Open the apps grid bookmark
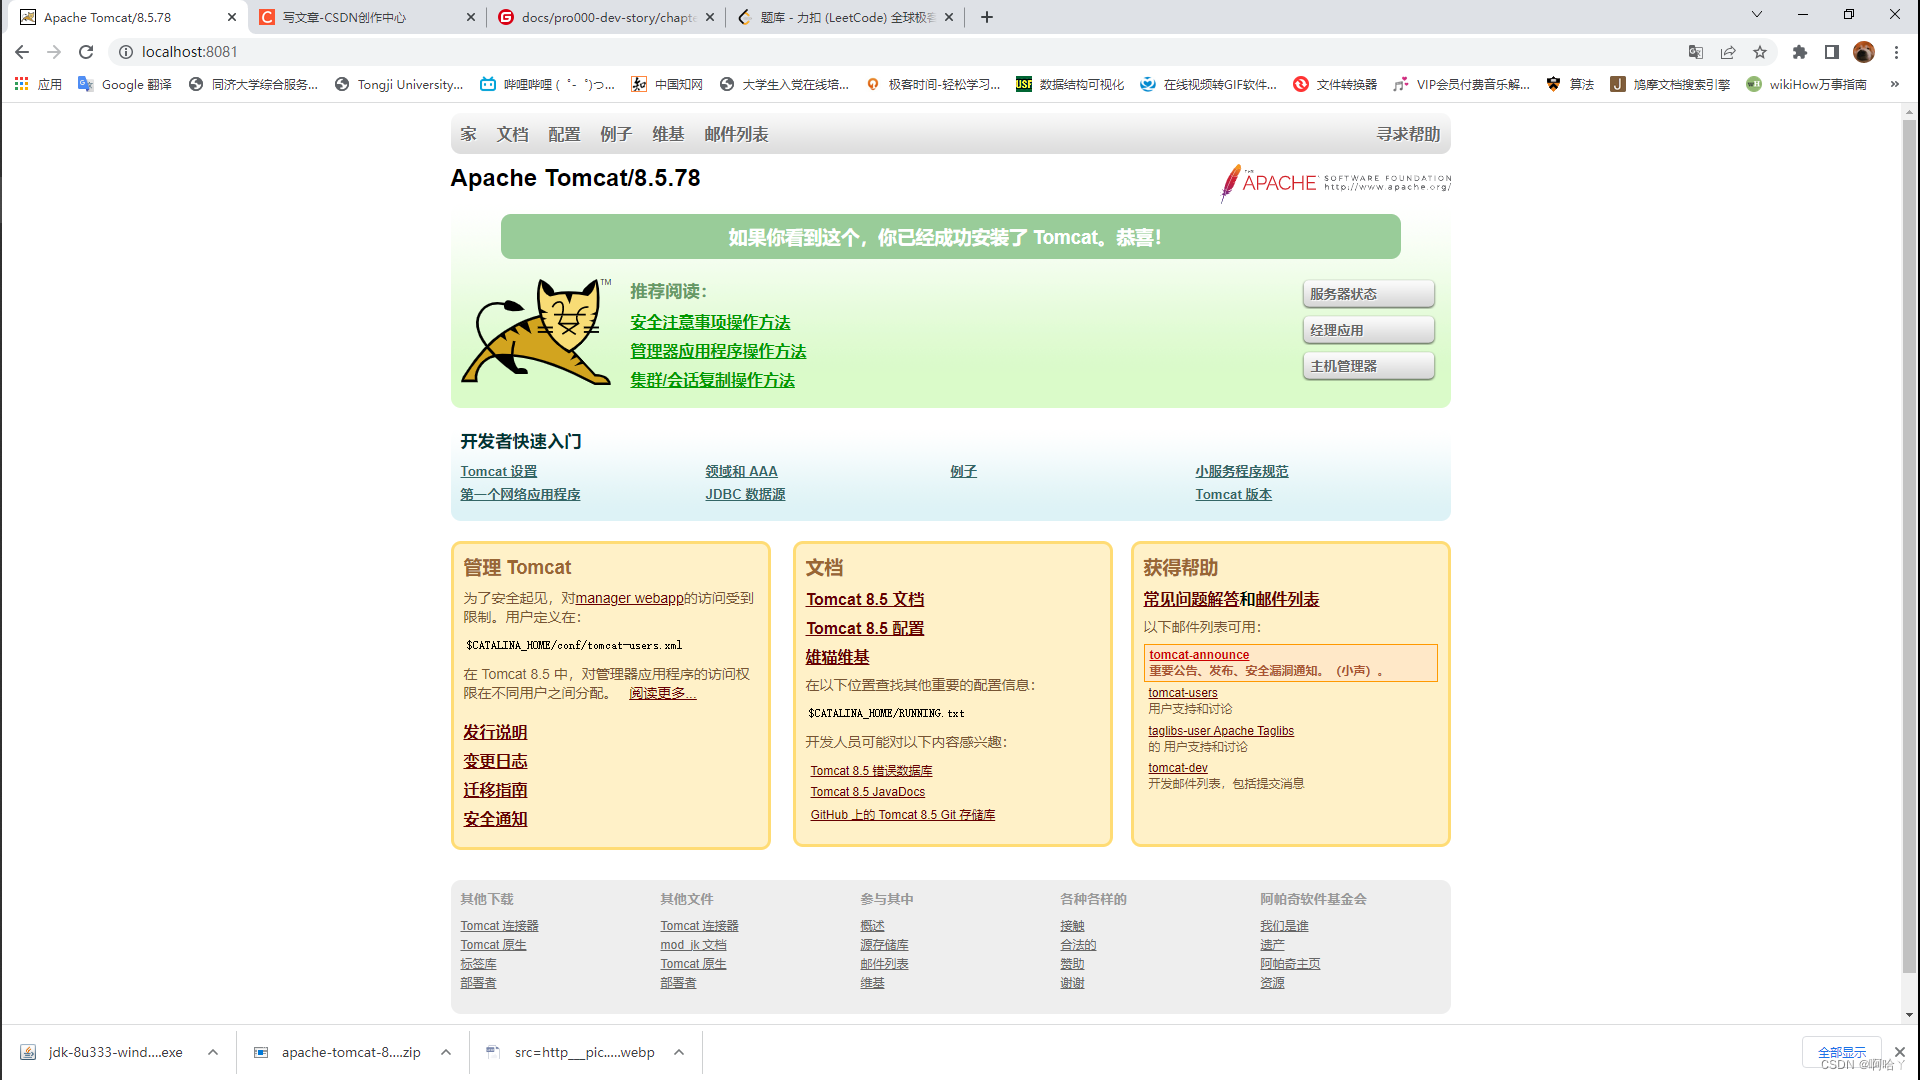Screen dimensions: 1920x1080 point(38,84)
